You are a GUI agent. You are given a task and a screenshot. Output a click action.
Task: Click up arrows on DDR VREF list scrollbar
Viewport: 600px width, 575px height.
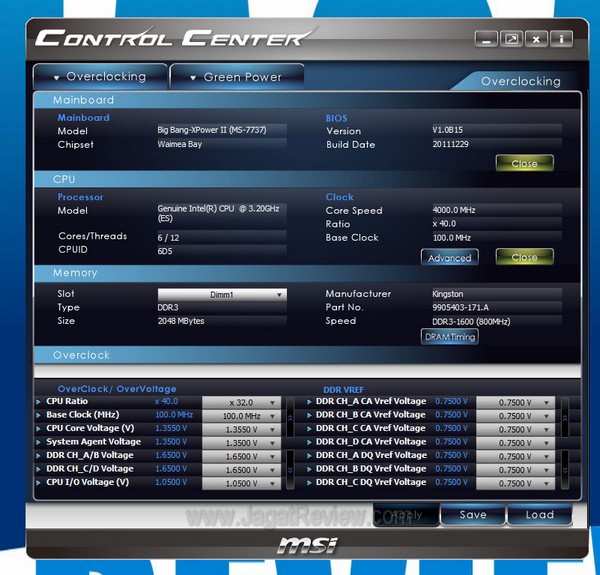565,417
